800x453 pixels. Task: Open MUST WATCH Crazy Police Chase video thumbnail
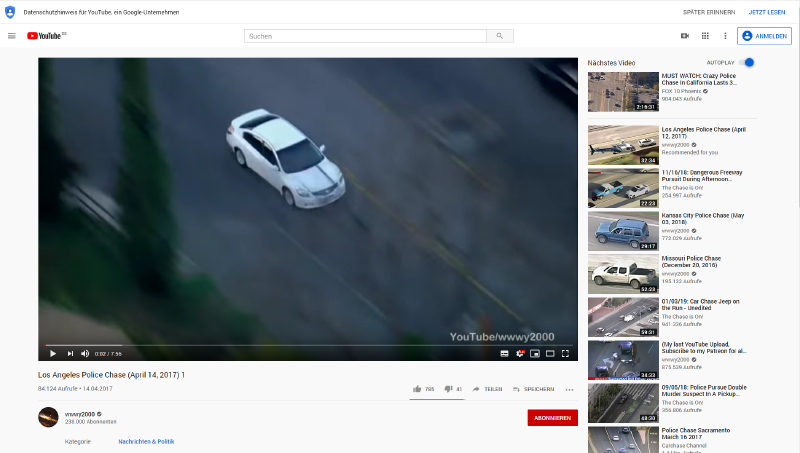click(623, 92)
